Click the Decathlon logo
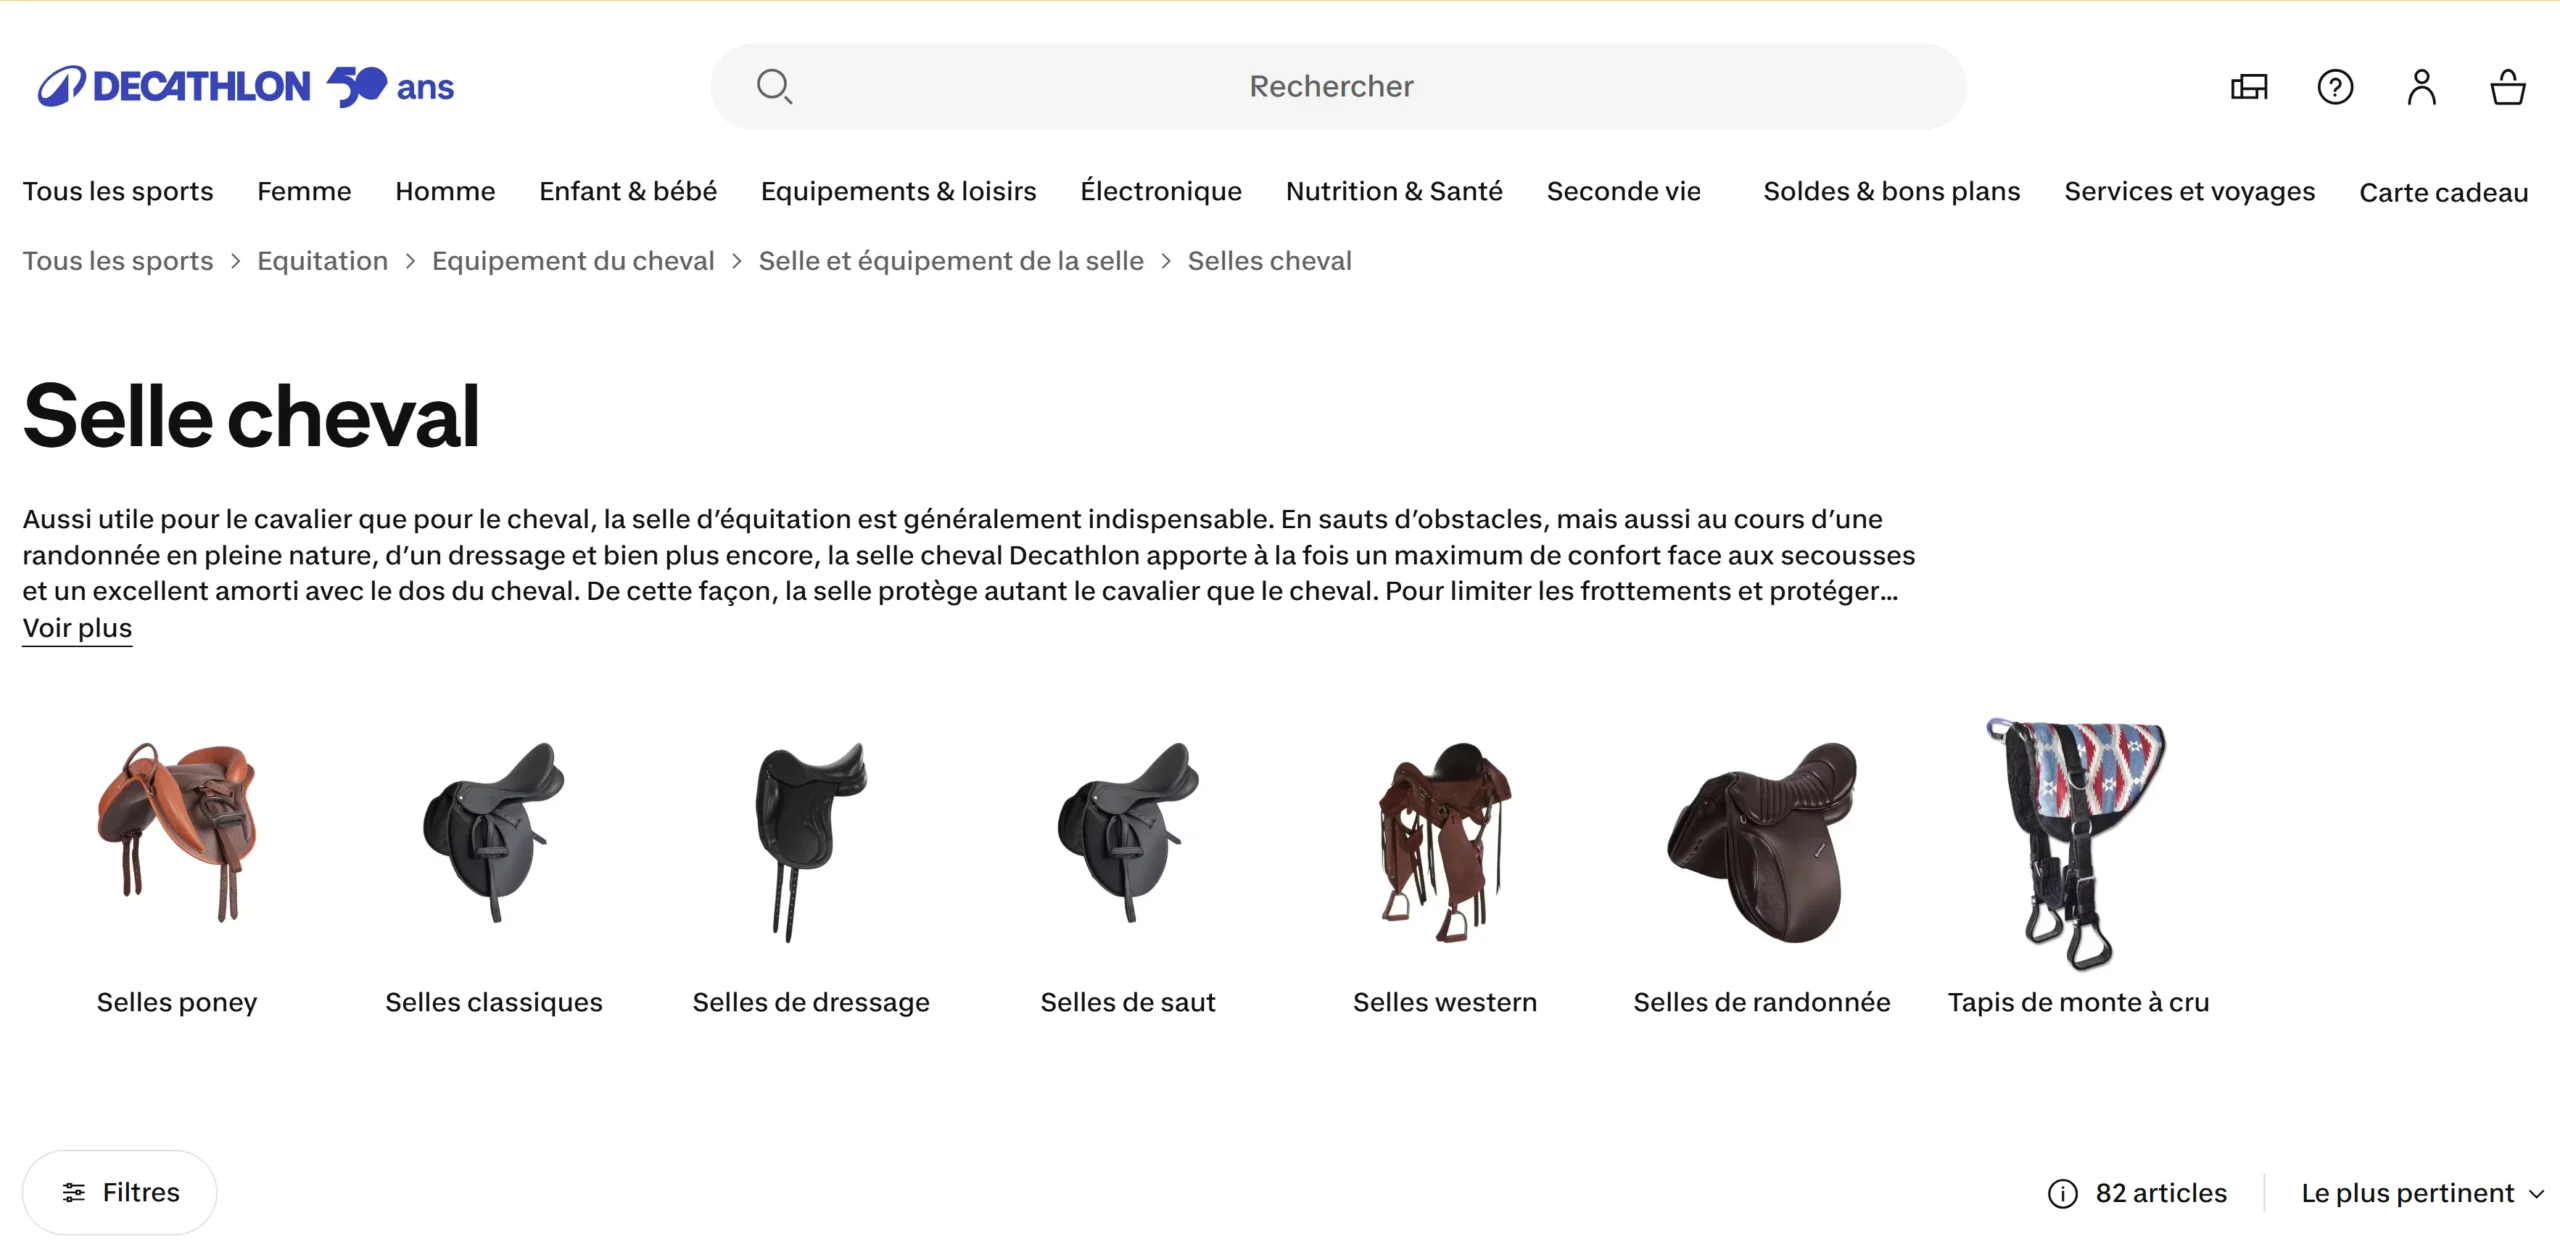The width and height of the screenshot is (2560, 1255). (x=246, y=87)
